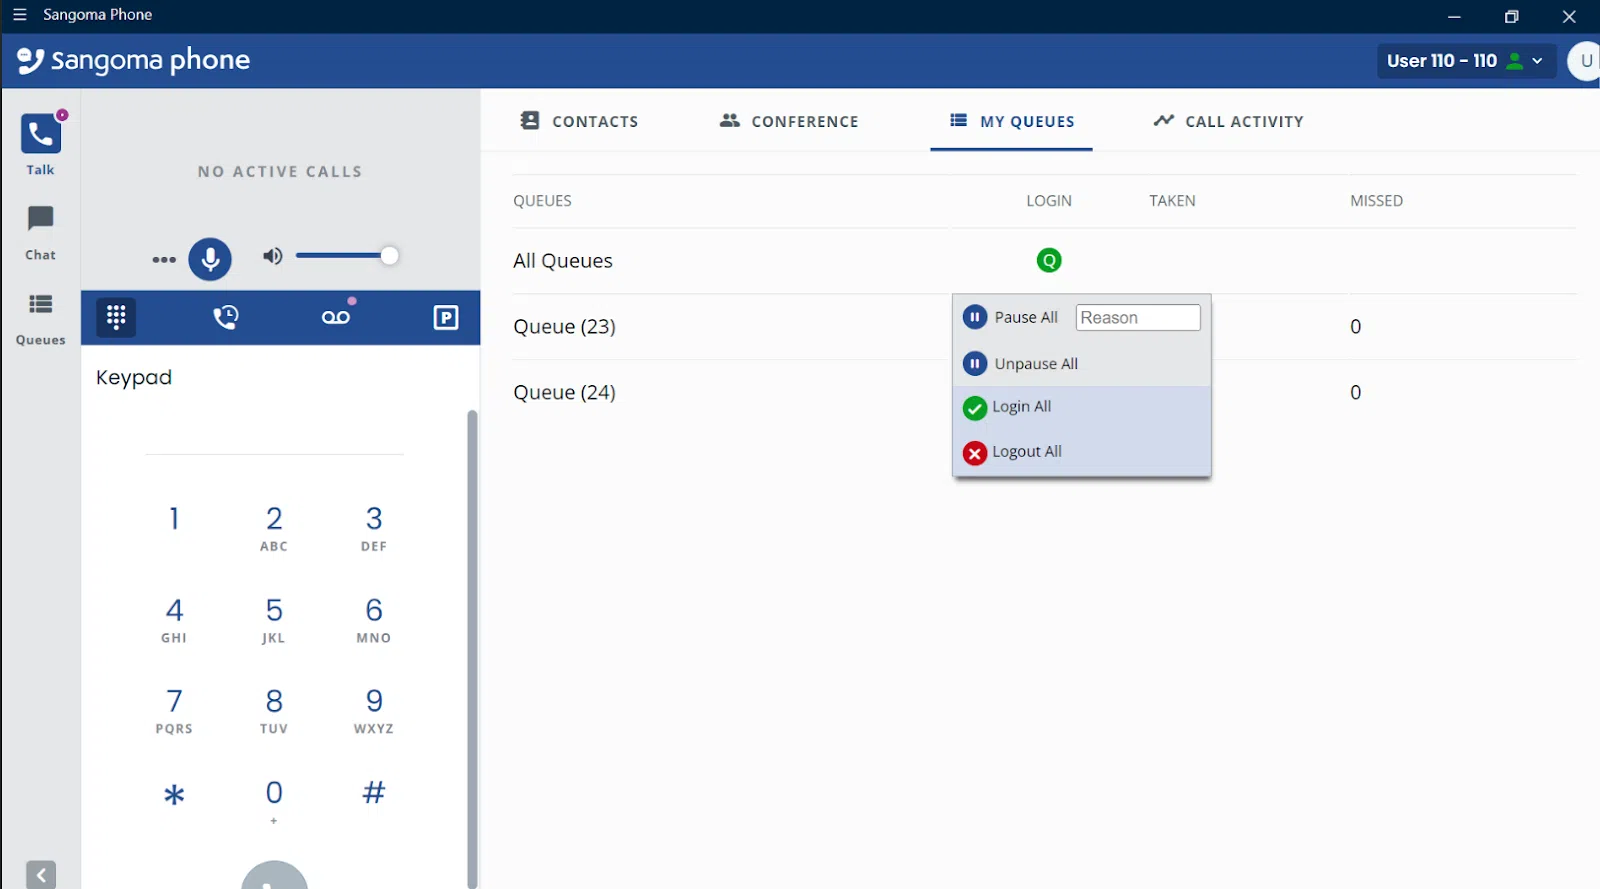Dial digit 0 on keypad
1600x889 pixels.
[x=274, y=801]
